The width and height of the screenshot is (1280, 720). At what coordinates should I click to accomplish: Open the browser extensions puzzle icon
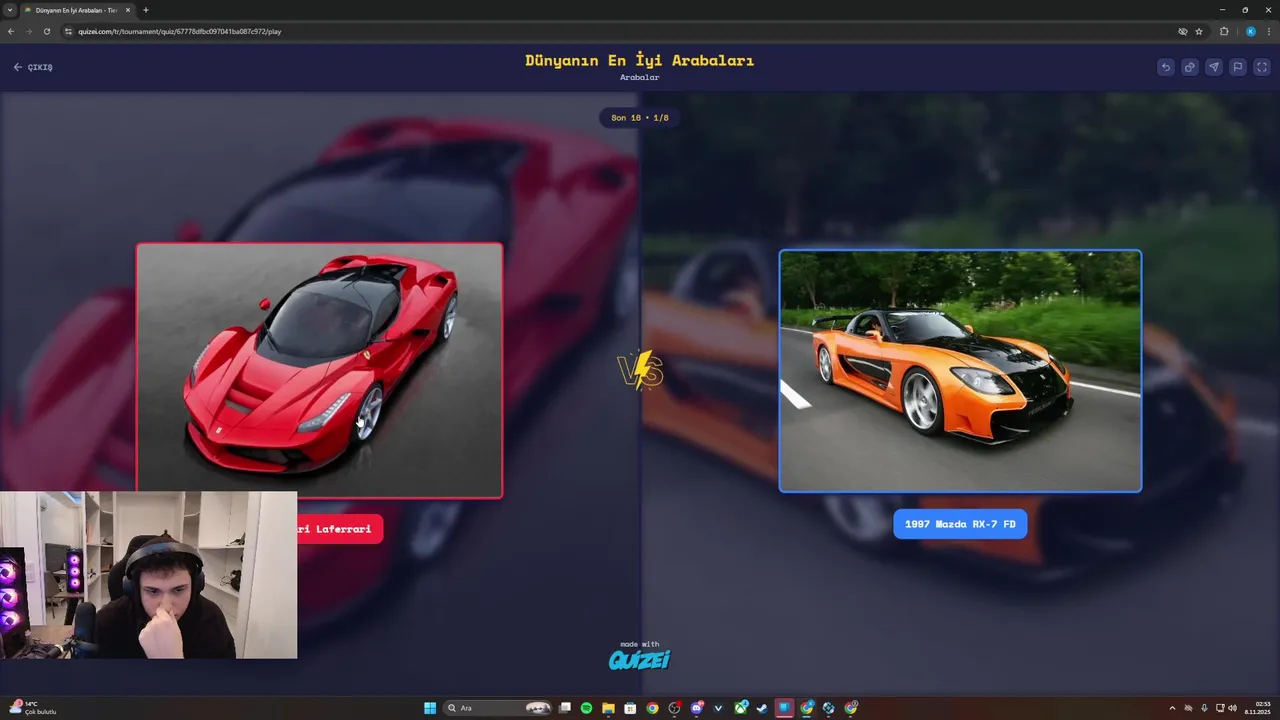pyautogui.click(x=1224, y=31)
